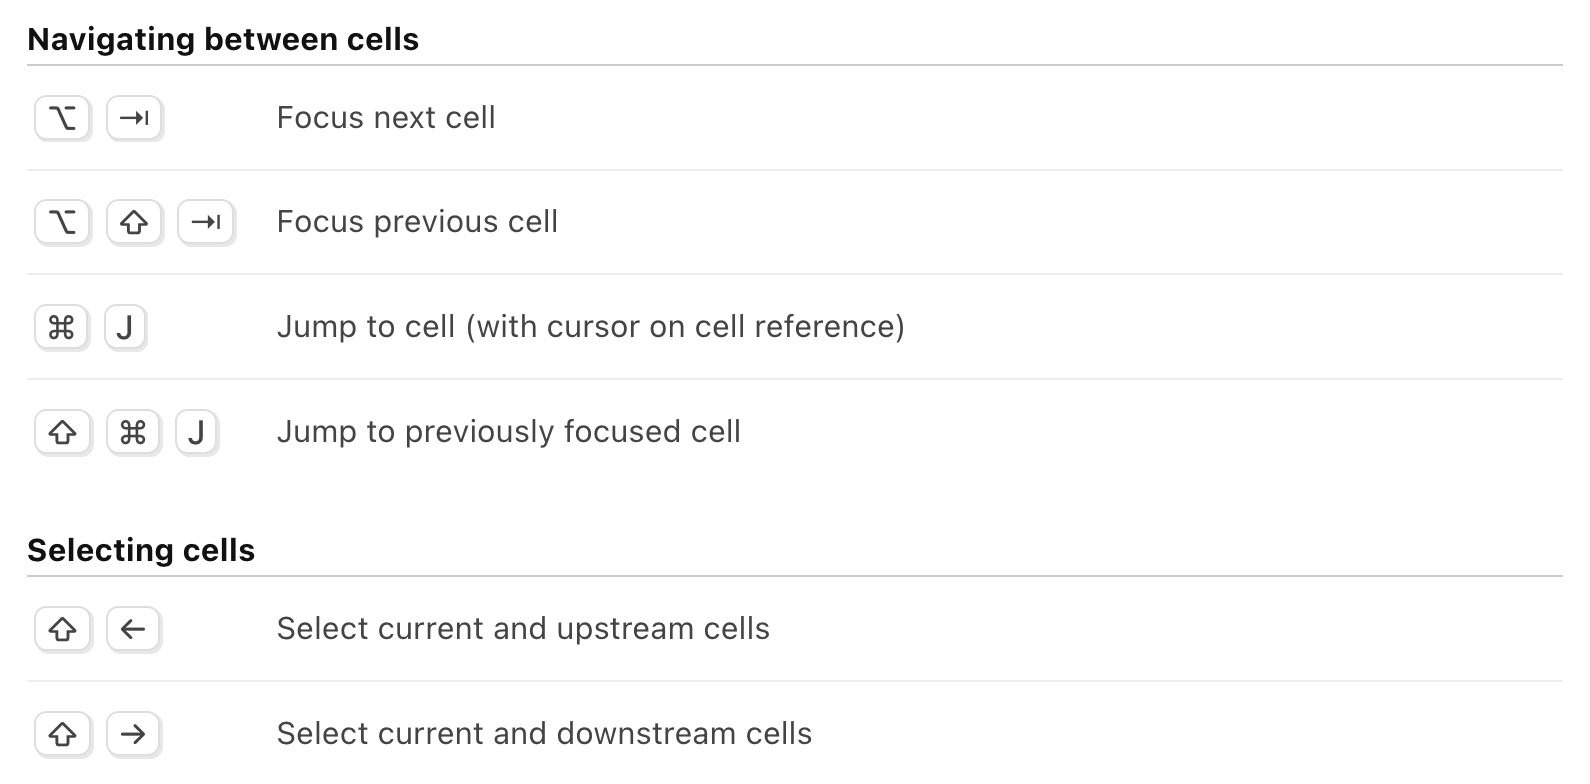The width and height of the screenshot is (1590, 784).
Task: Click the Option key in the Focus previous cell row
Action: tap(62, 222)
